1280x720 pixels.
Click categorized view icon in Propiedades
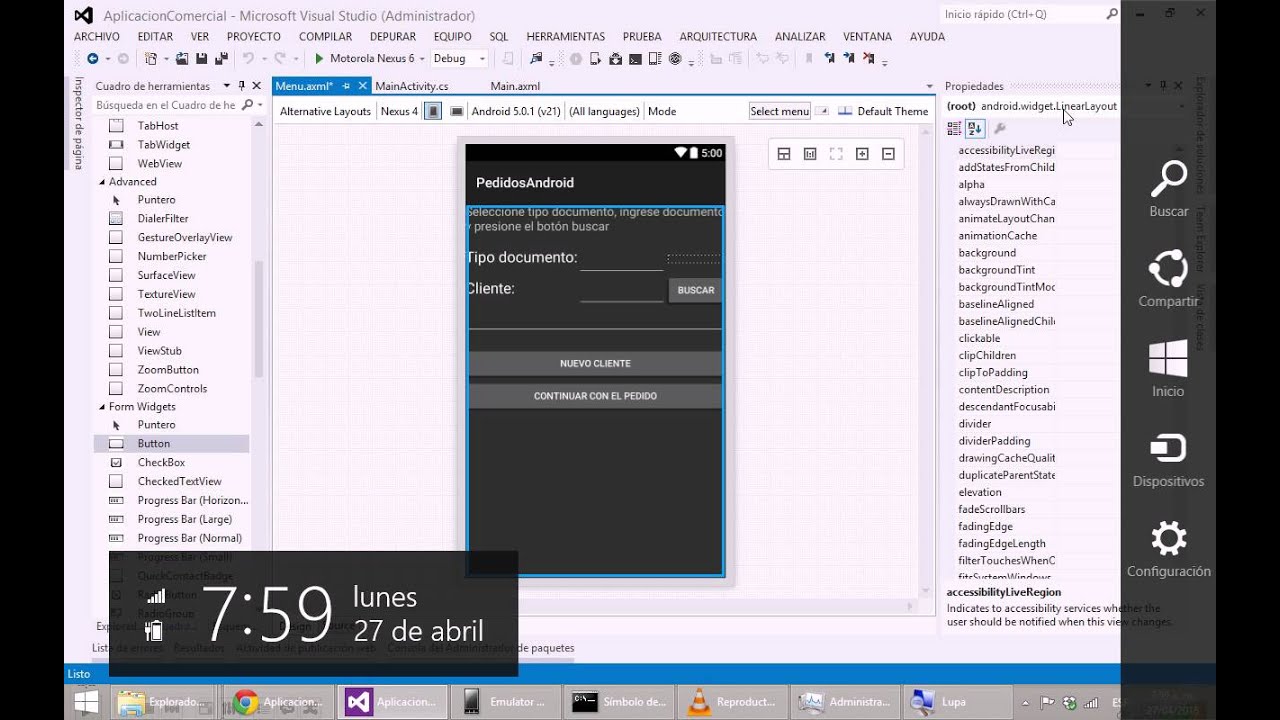pos(954,128)
